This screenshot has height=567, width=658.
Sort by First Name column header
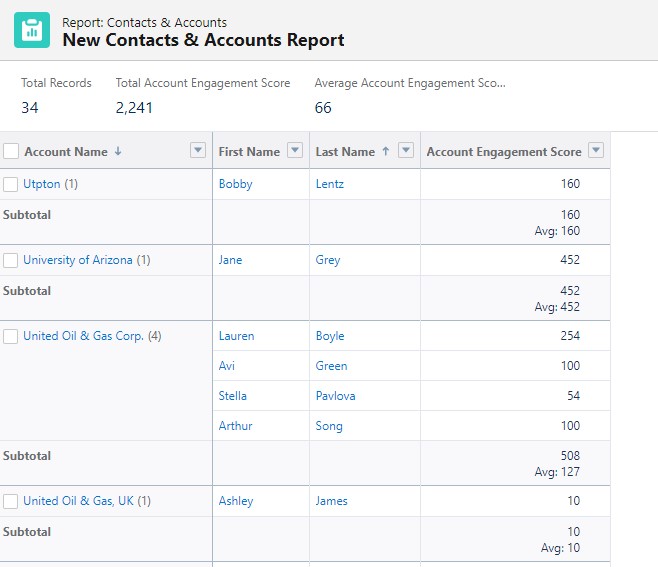(249, 152)
